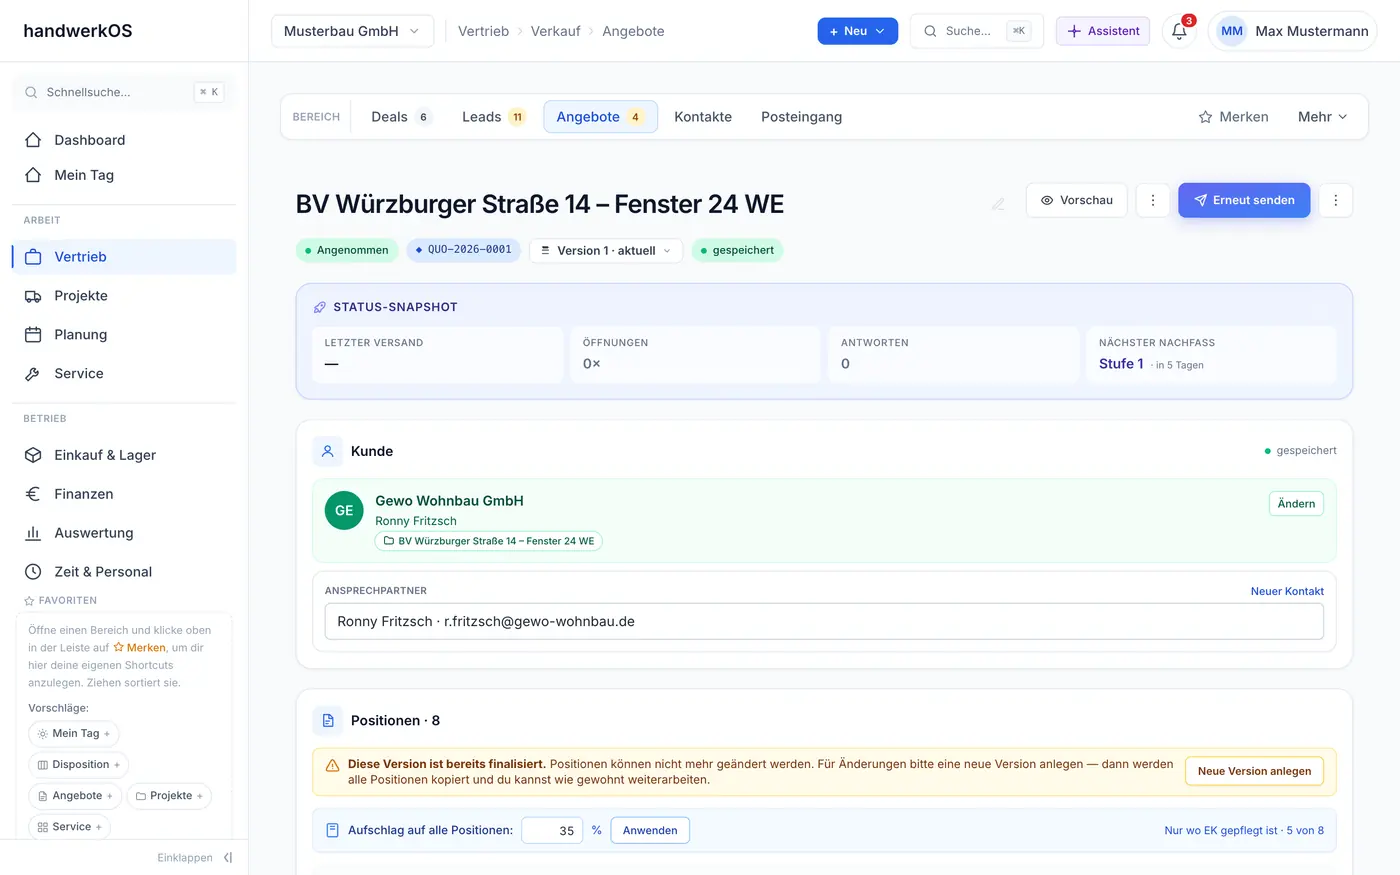Show the offer preview via Vorschau
The image size is (1400, 875).
tap(1076, 200)
